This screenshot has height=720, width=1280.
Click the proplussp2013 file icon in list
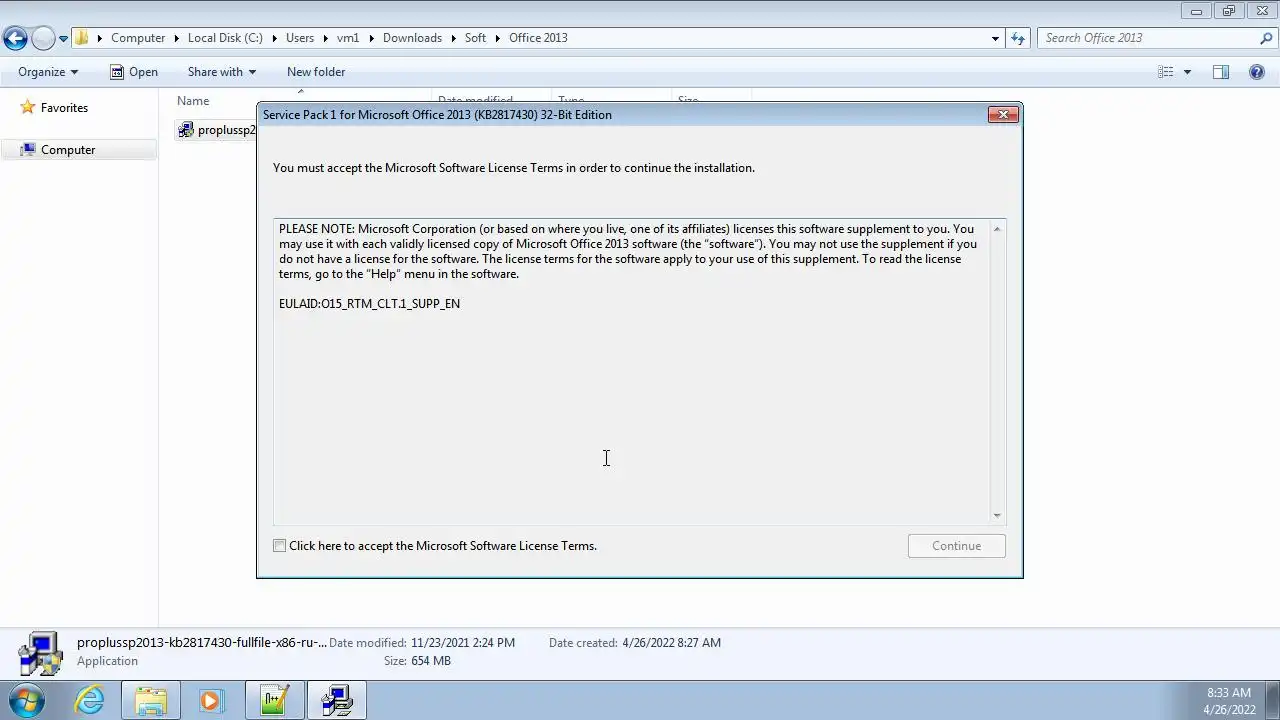[186, 130]
